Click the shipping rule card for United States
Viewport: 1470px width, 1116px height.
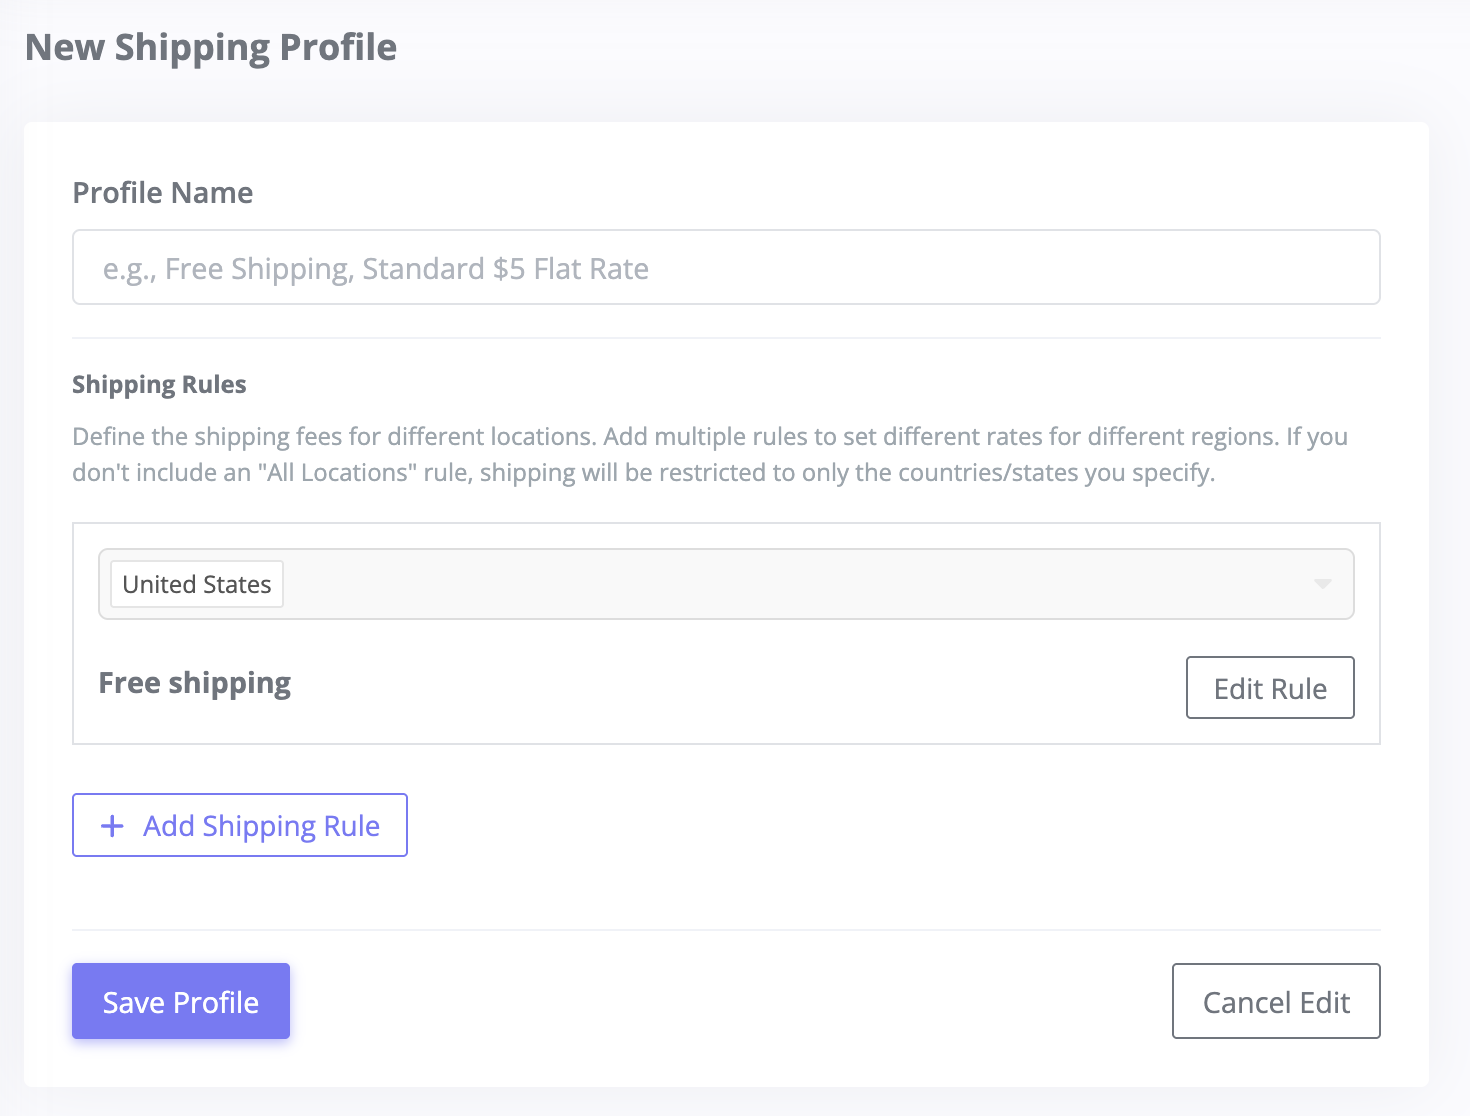coord(725,633)
